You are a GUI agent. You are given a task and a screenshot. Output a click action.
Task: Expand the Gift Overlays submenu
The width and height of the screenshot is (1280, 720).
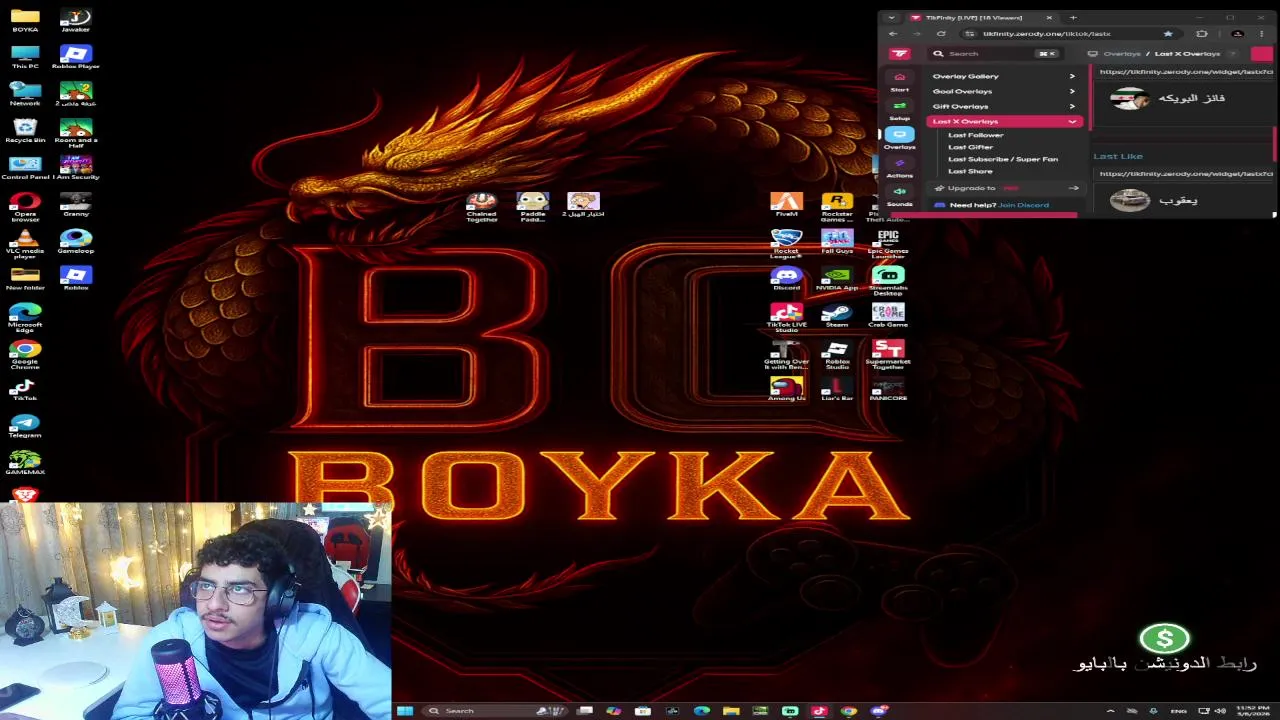[x=1004, y=106]
